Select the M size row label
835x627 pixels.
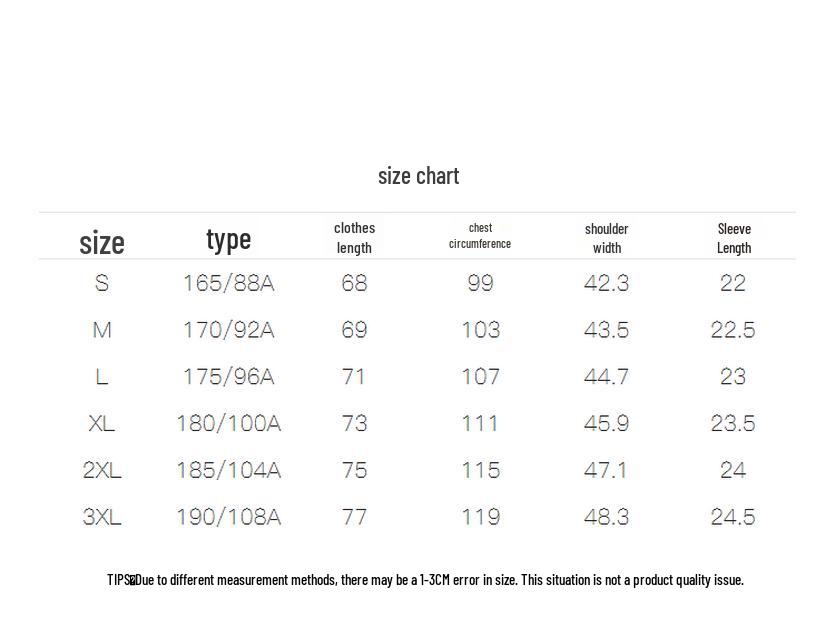click(102, 330)
